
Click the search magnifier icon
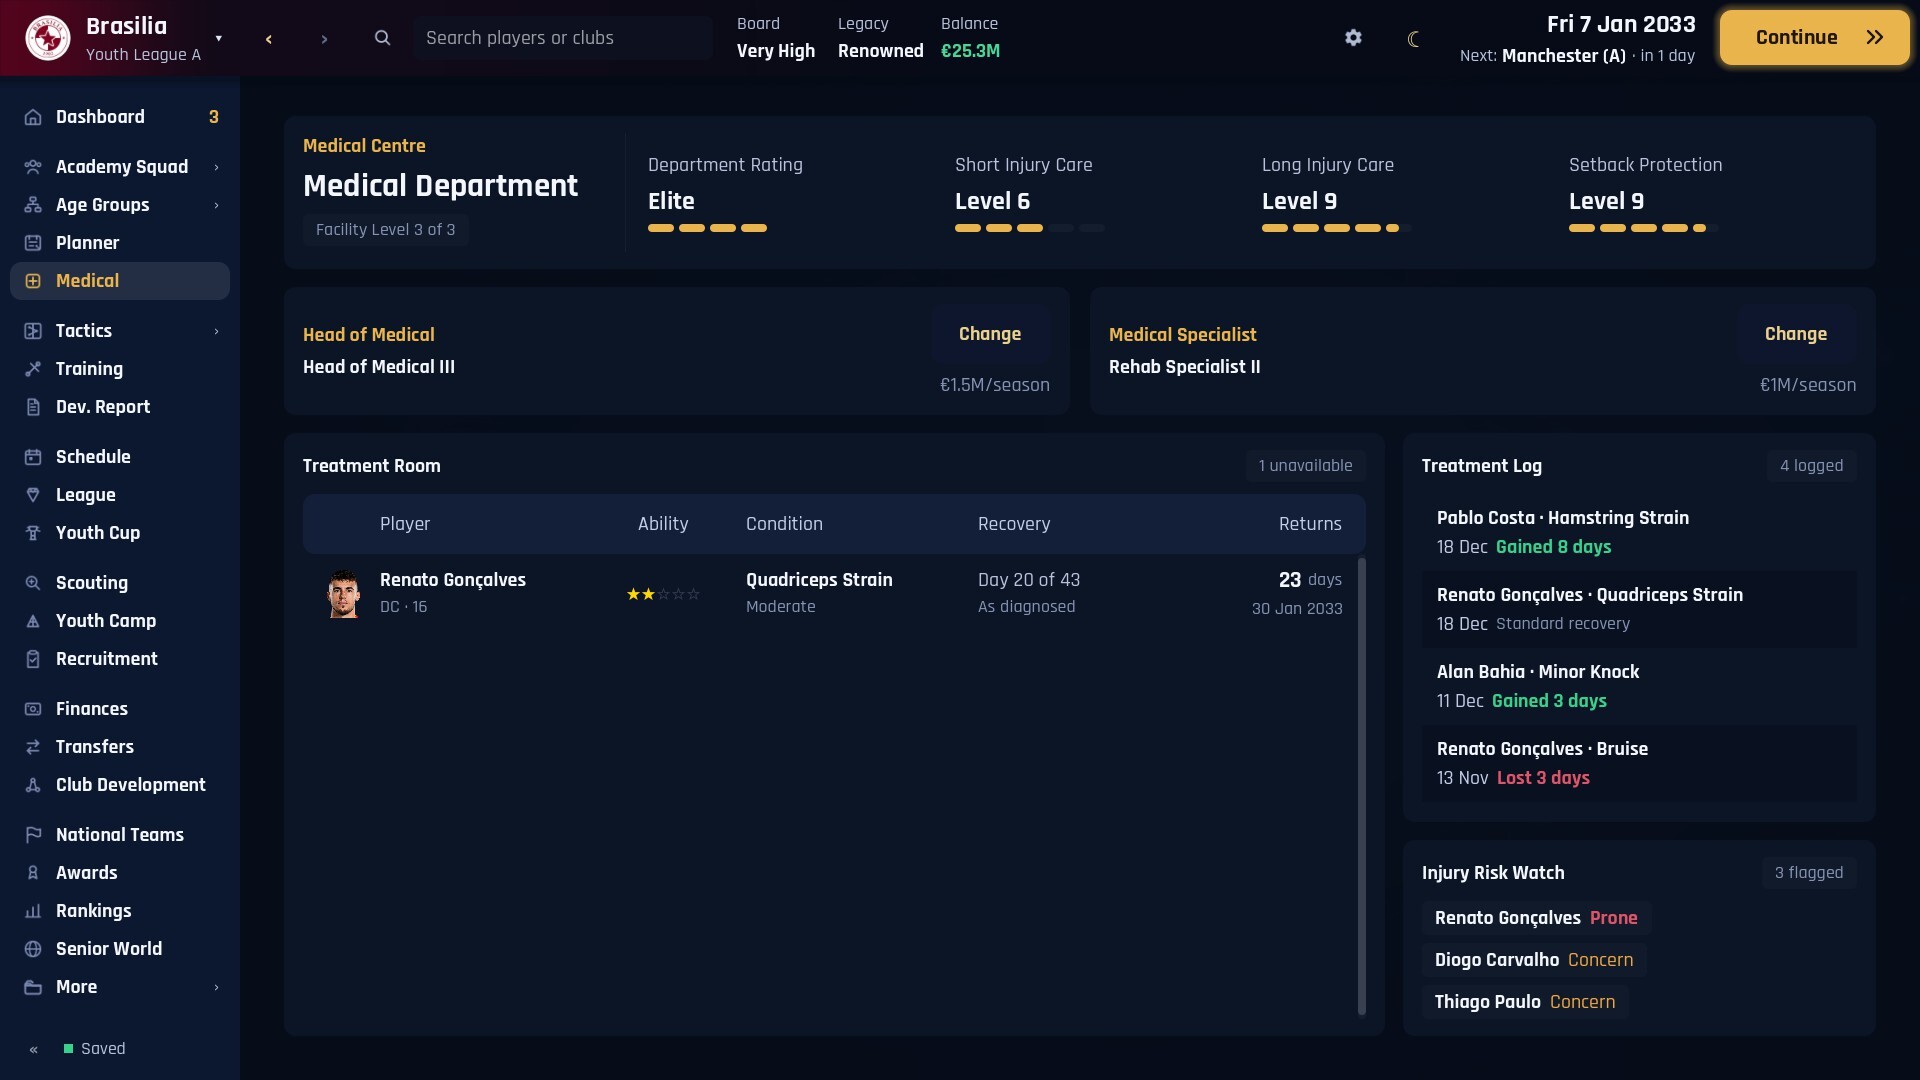382,38
